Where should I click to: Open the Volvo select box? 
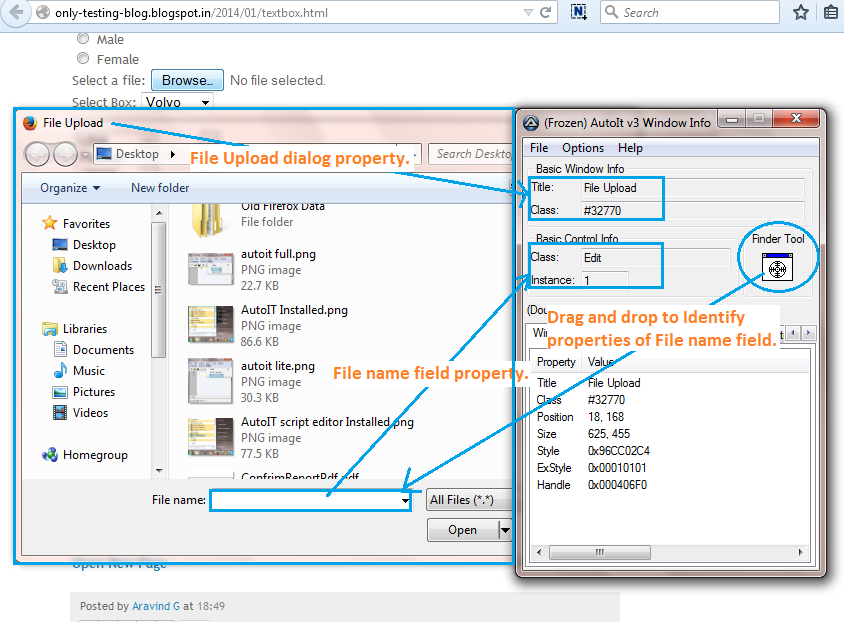click(x=178, y=101)
